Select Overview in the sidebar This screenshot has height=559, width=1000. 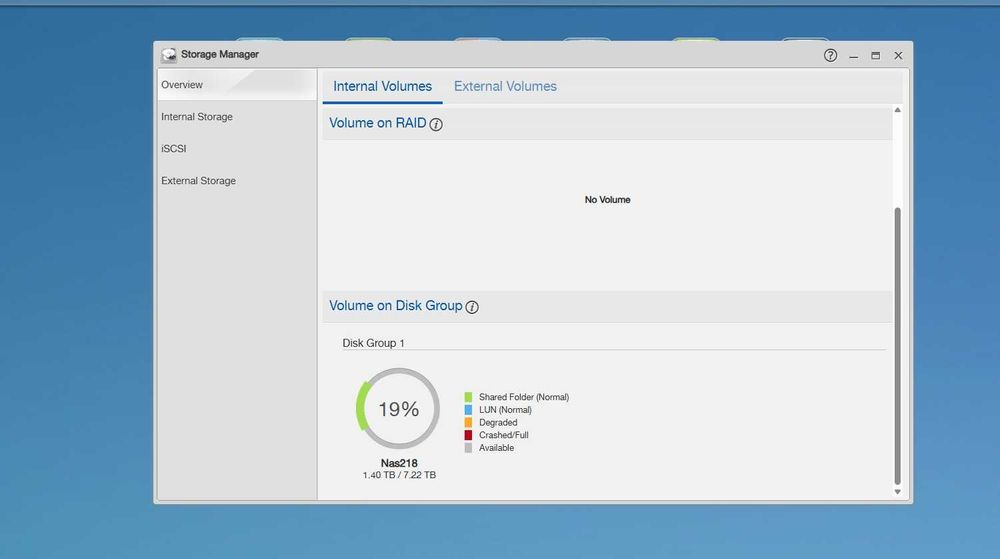(x=237, y=85)
